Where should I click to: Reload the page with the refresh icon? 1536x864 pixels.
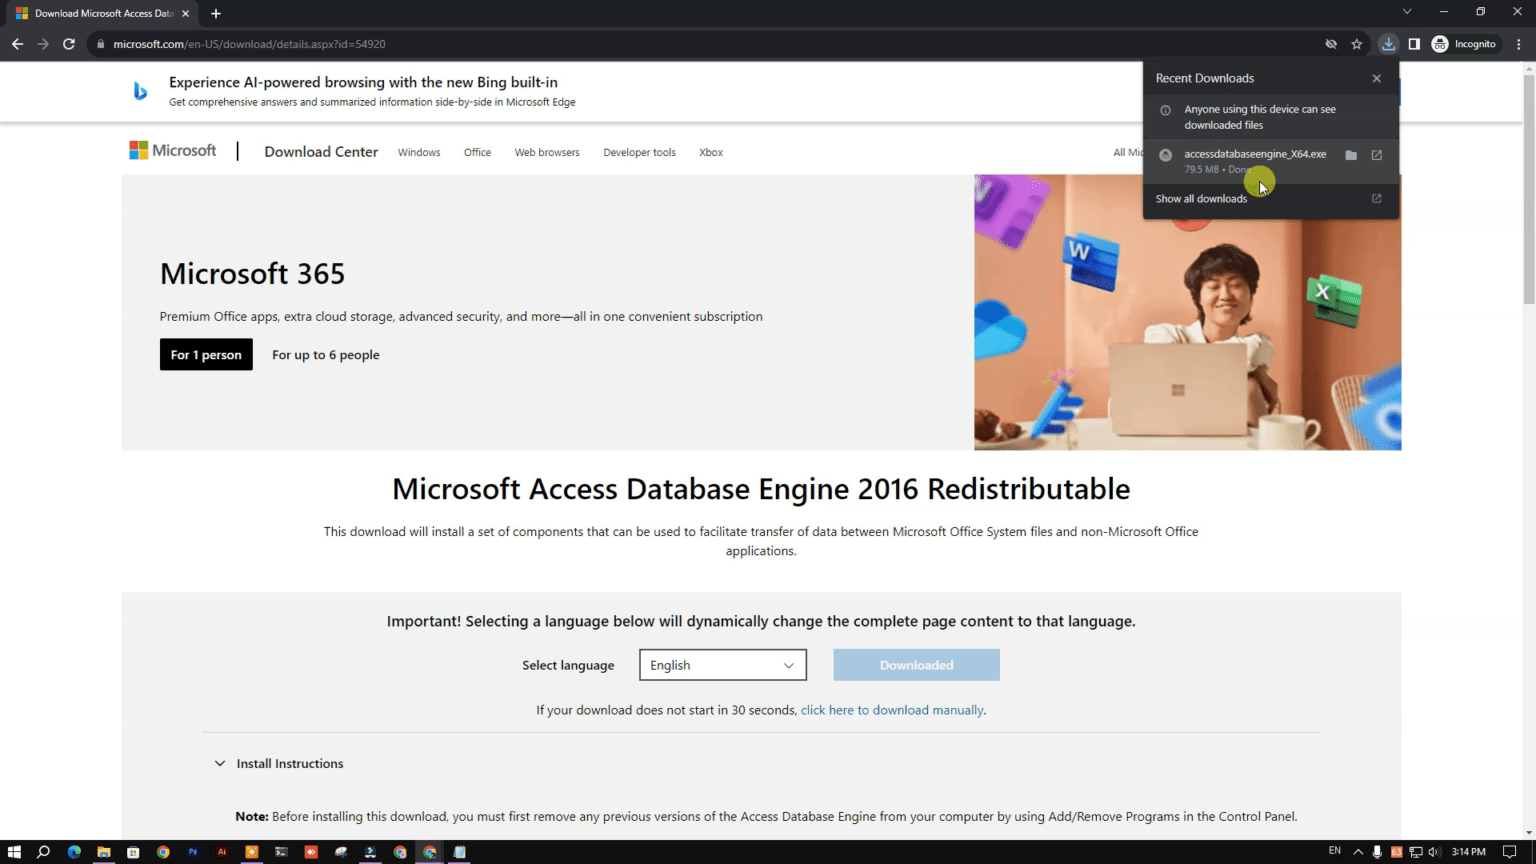(x=69, y=44)
